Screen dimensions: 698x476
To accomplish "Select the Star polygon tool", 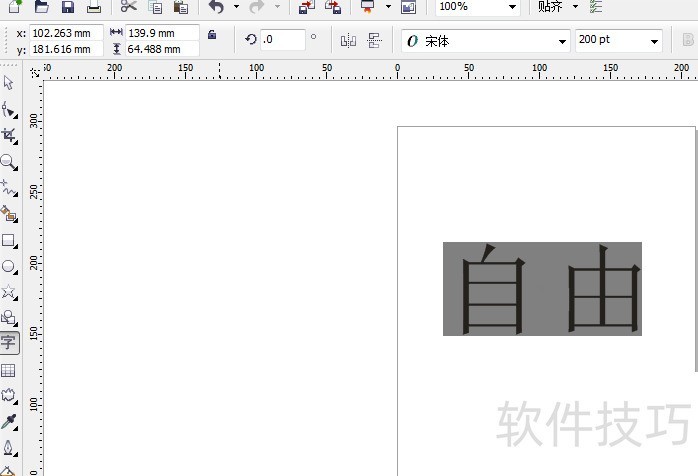I will click(9, 292).
